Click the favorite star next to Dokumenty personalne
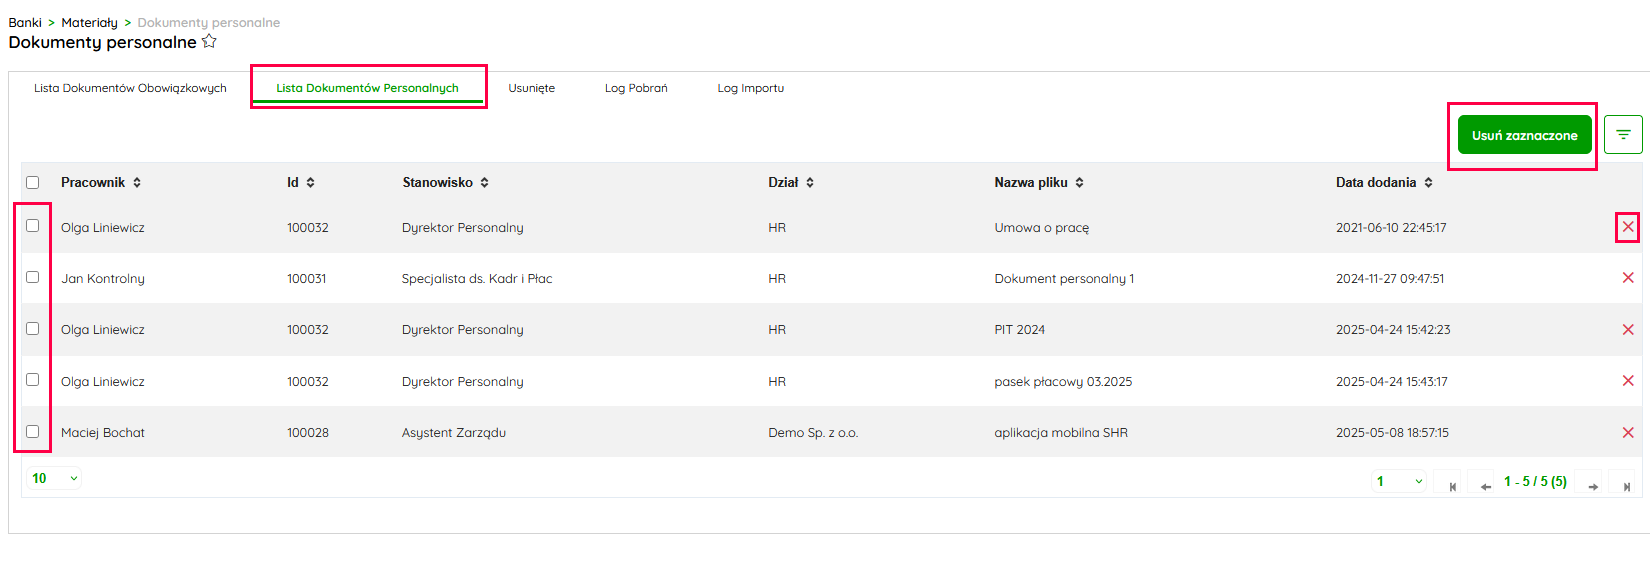The height and width of the screenshot is (567, 1650). point(209,41)
